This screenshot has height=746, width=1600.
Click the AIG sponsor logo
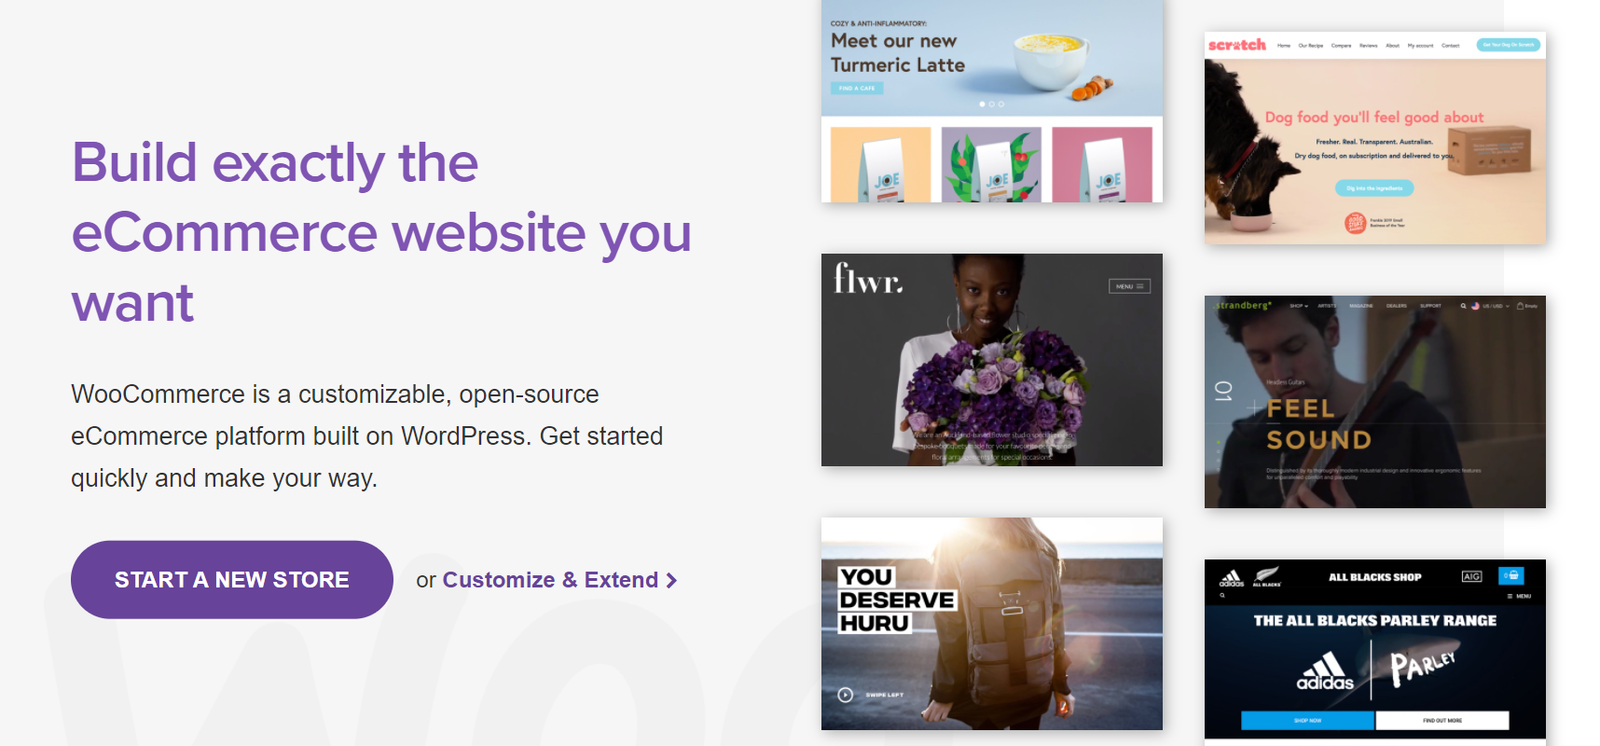1471,576
